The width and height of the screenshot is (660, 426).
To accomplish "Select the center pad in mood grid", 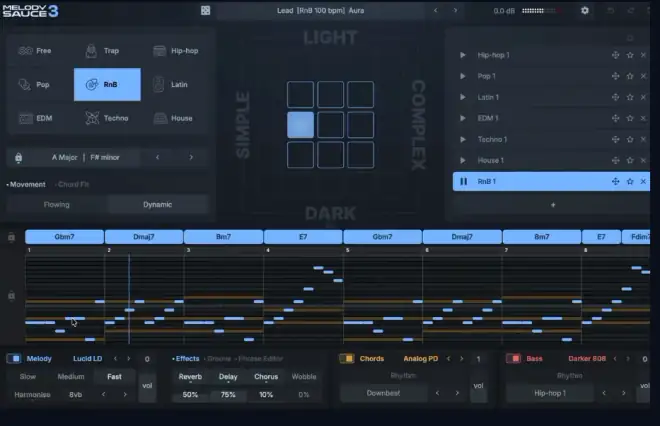I will 330,125.
